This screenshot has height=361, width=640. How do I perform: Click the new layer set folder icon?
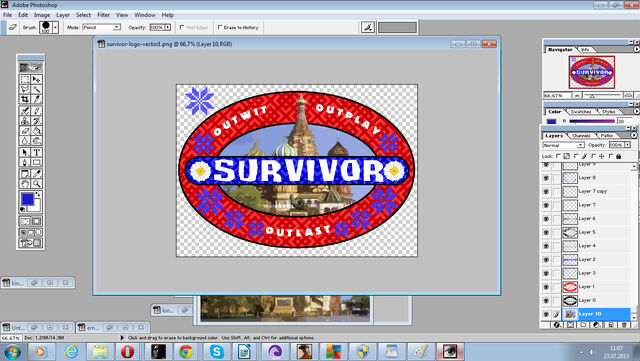point(583,325)
